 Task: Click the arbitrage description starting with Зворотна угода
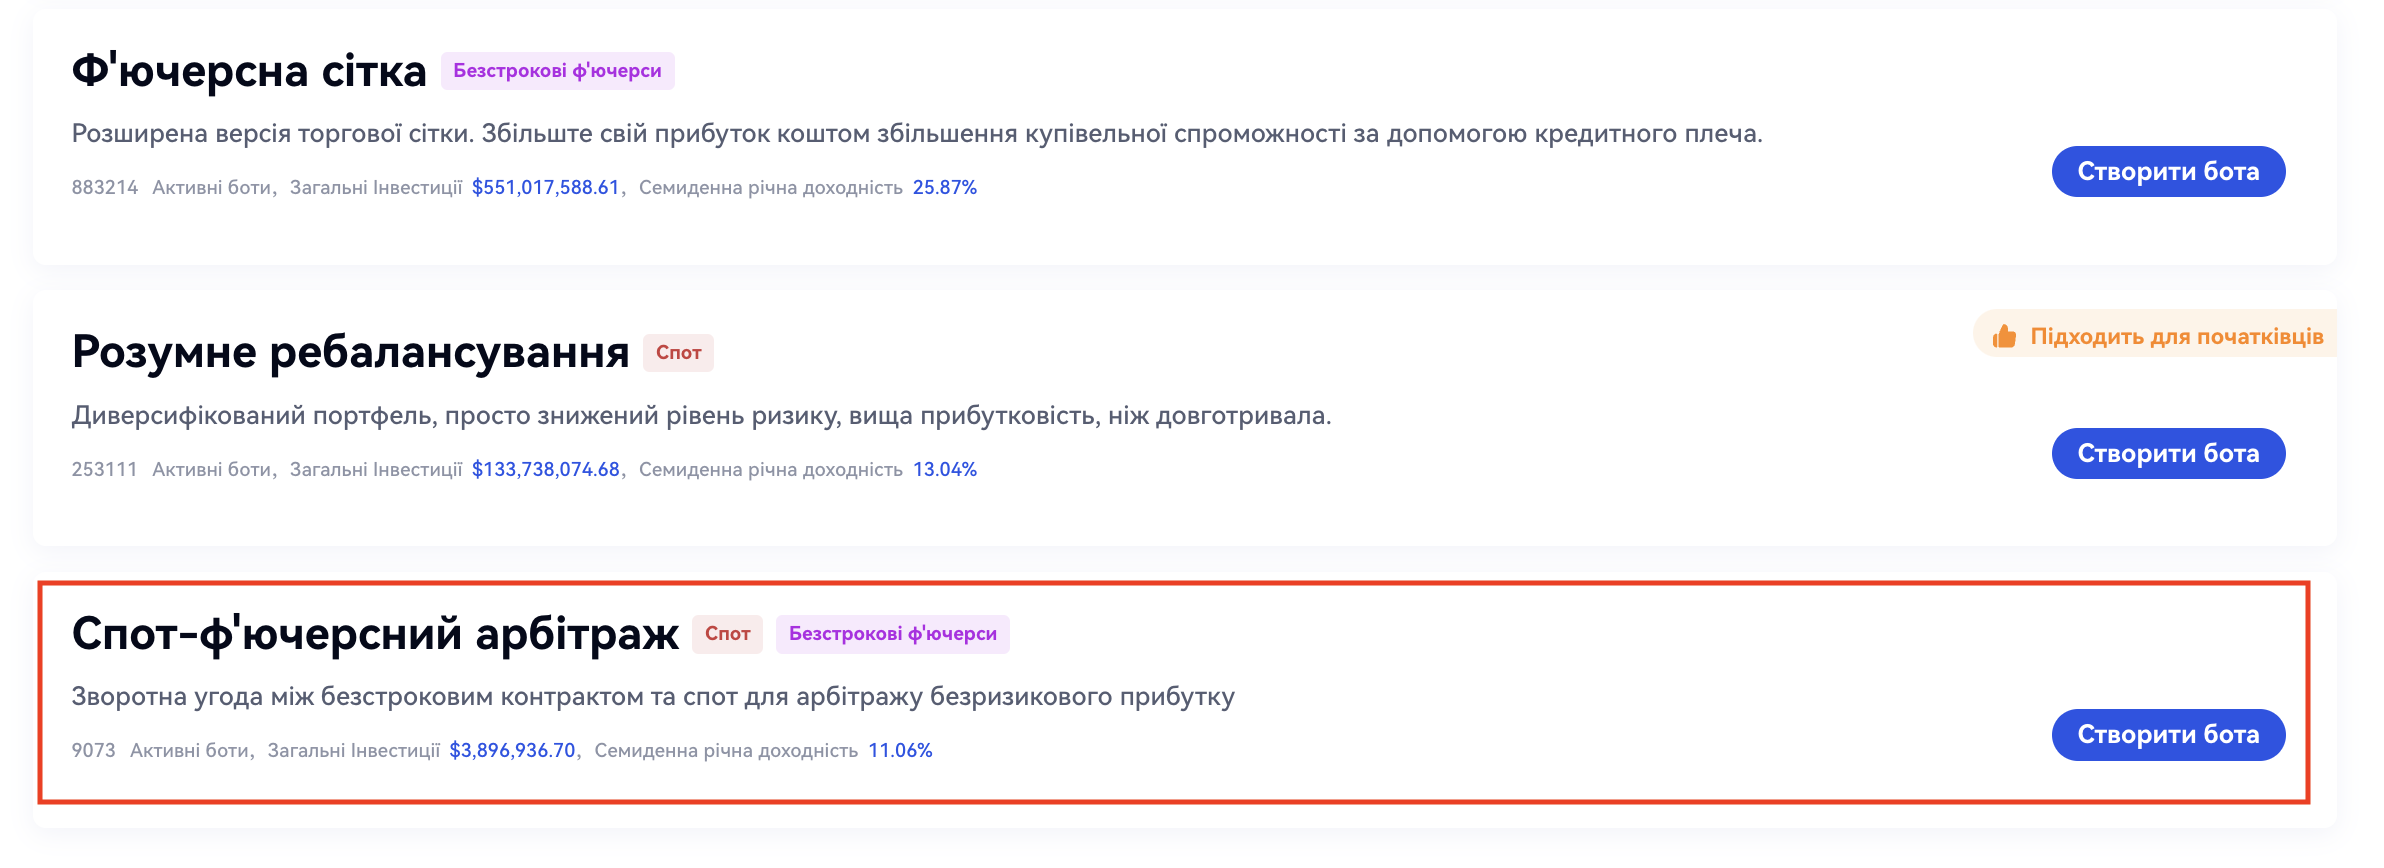click(x=653, y=697)
